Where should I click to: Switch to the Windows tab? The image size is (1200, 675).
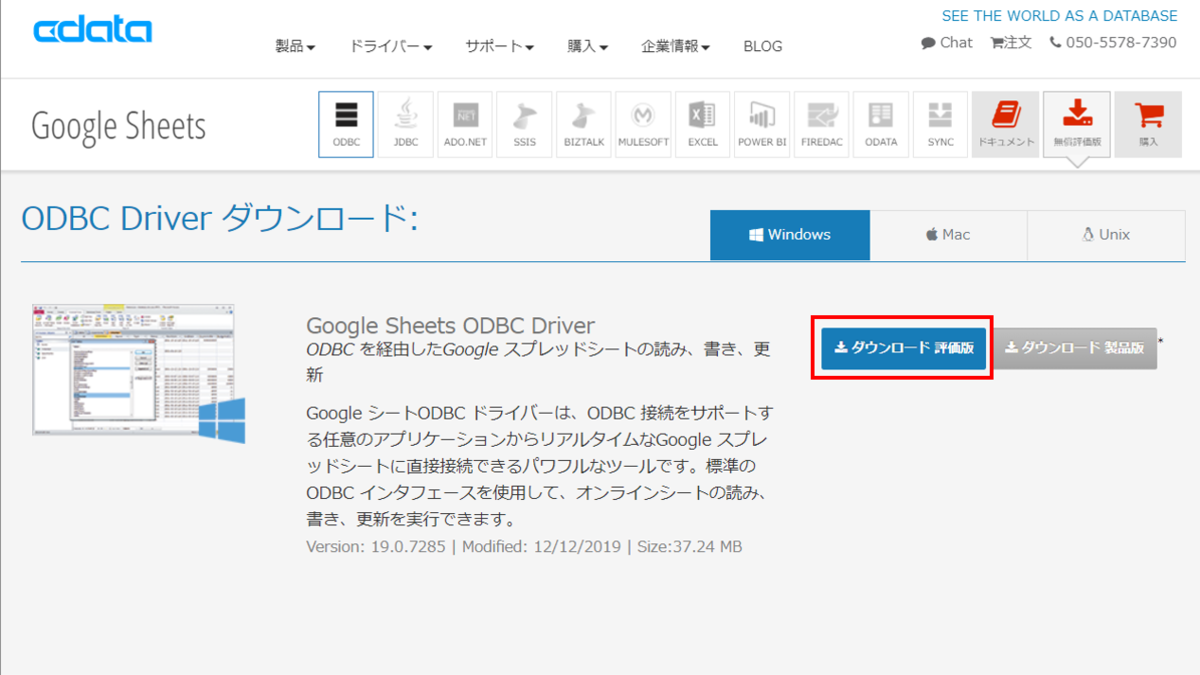790,235
